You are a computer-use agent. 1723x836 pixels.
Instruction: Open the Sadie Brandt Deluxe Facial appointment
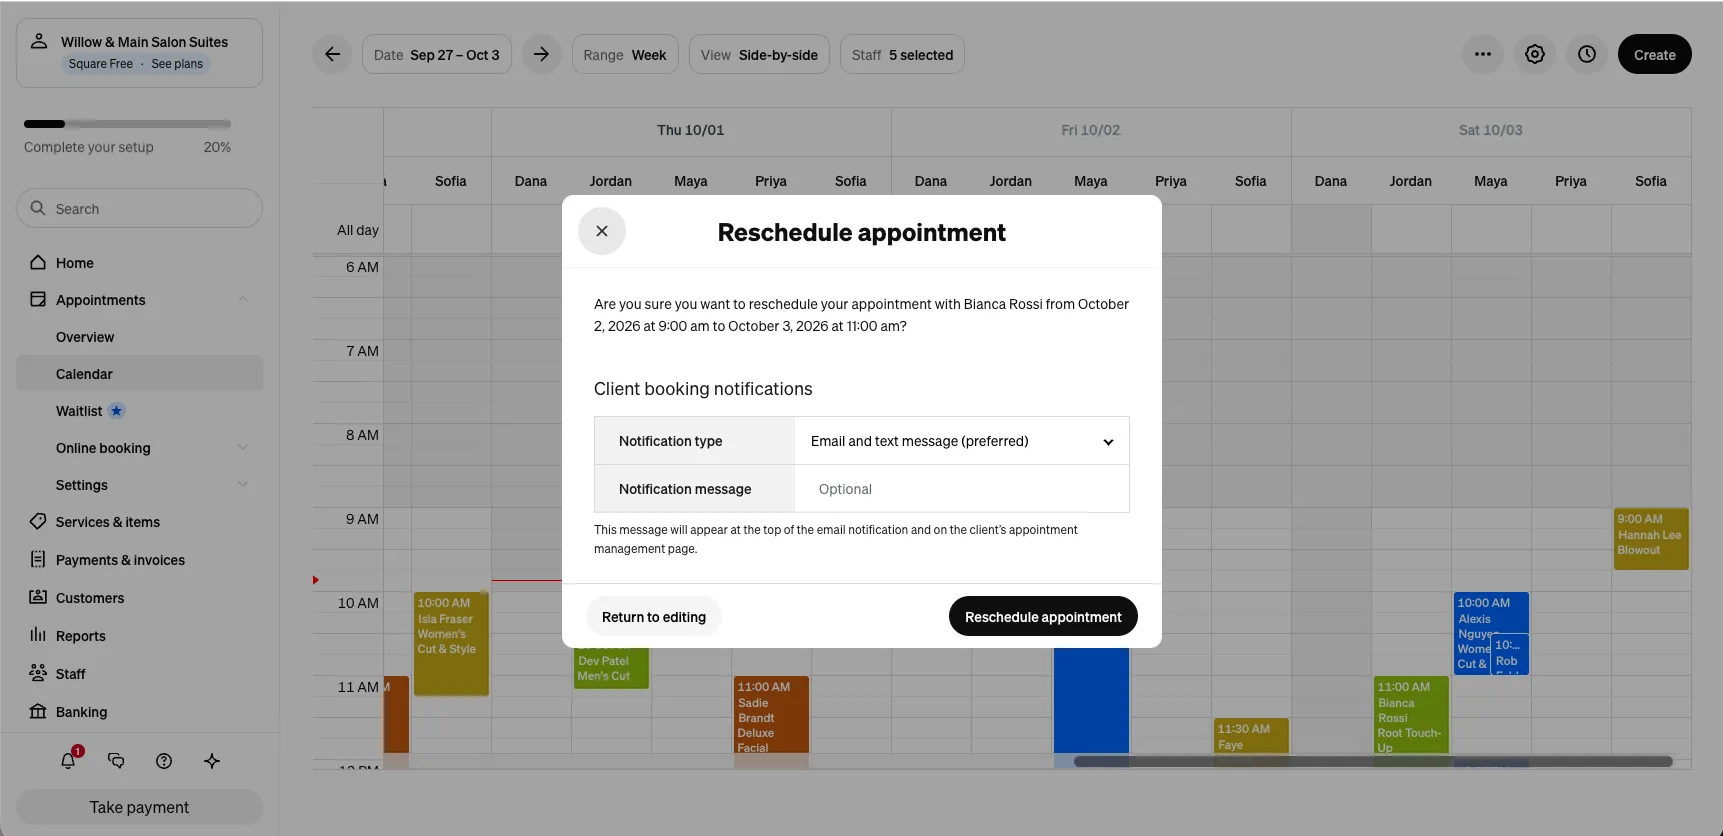(771, 715)
